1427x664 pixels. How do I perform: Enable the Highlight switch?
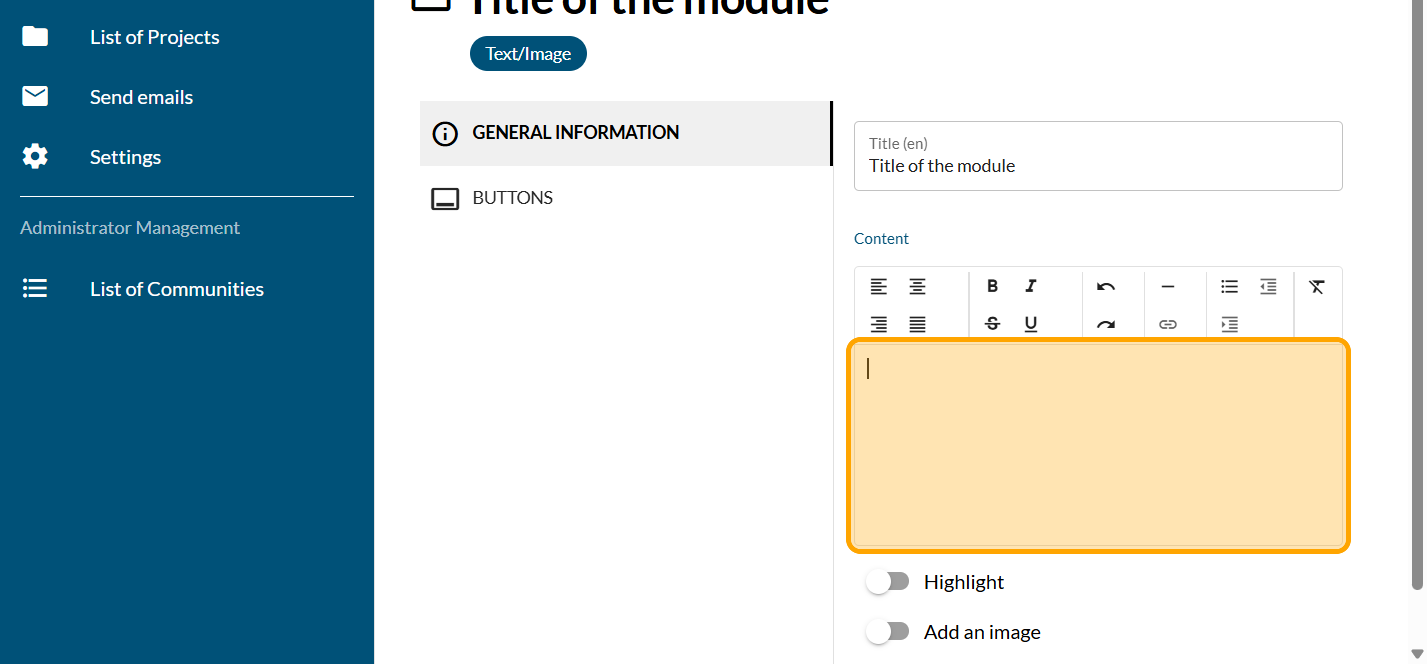coord(887,582)
